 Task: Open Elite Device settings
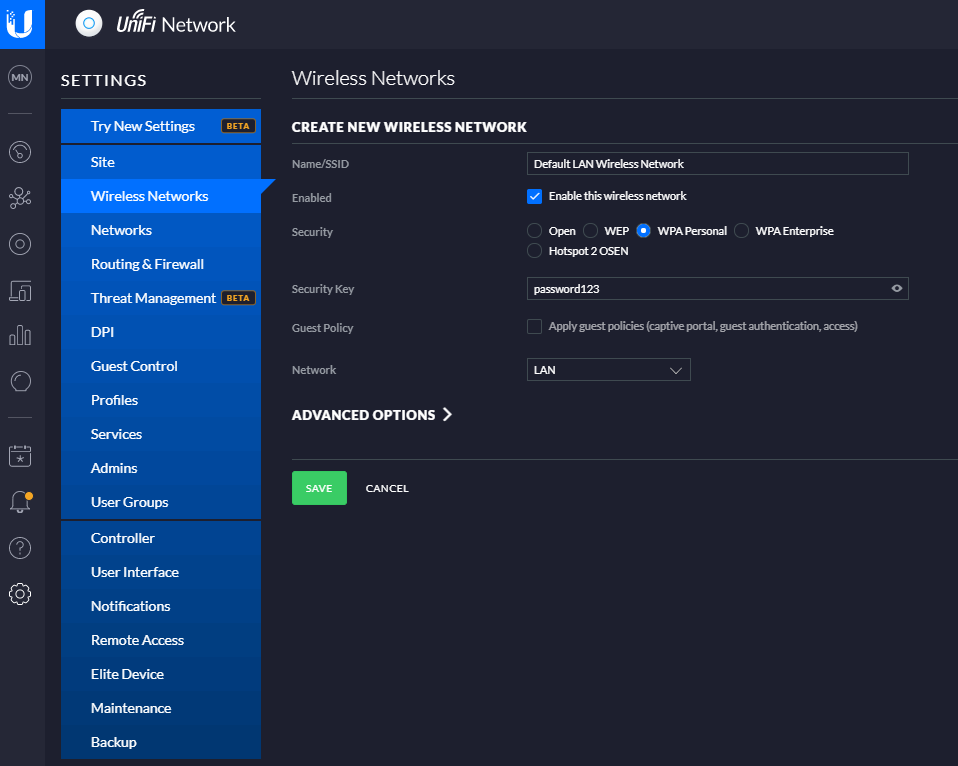point(161,674)
